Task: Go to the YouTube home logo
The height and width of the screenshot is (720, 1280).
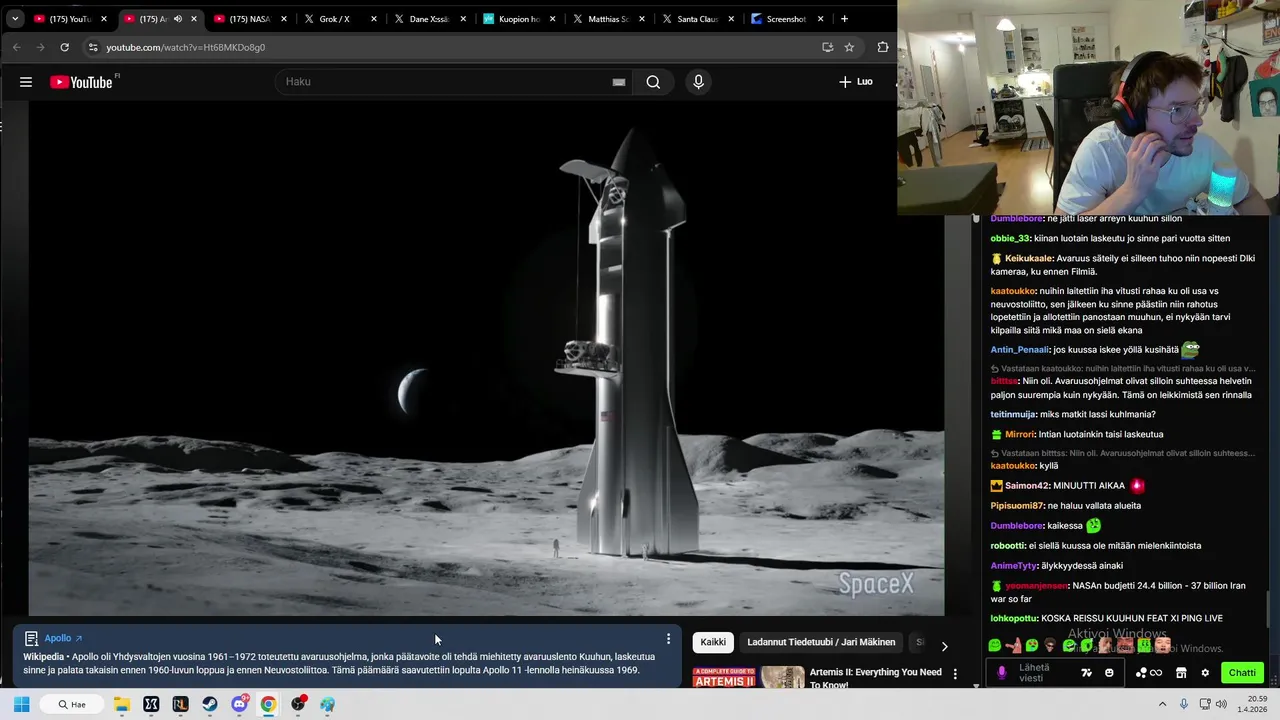Action: [82, 82]
